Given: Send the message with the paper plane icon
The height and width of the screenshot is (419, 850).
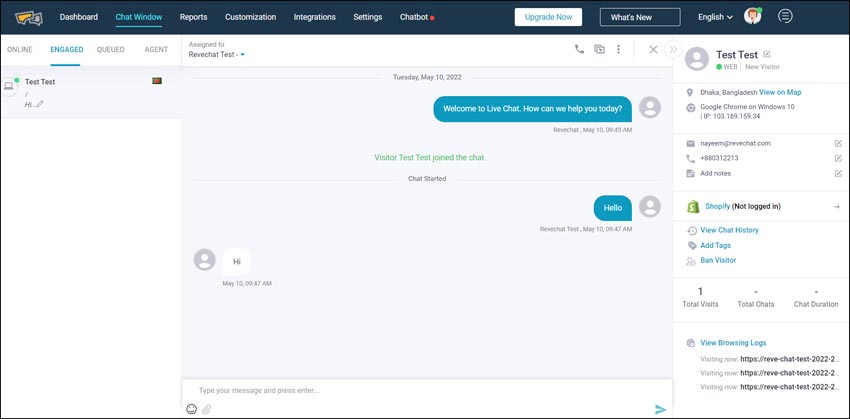Looking at the screenshot, I should click(660, 409).
